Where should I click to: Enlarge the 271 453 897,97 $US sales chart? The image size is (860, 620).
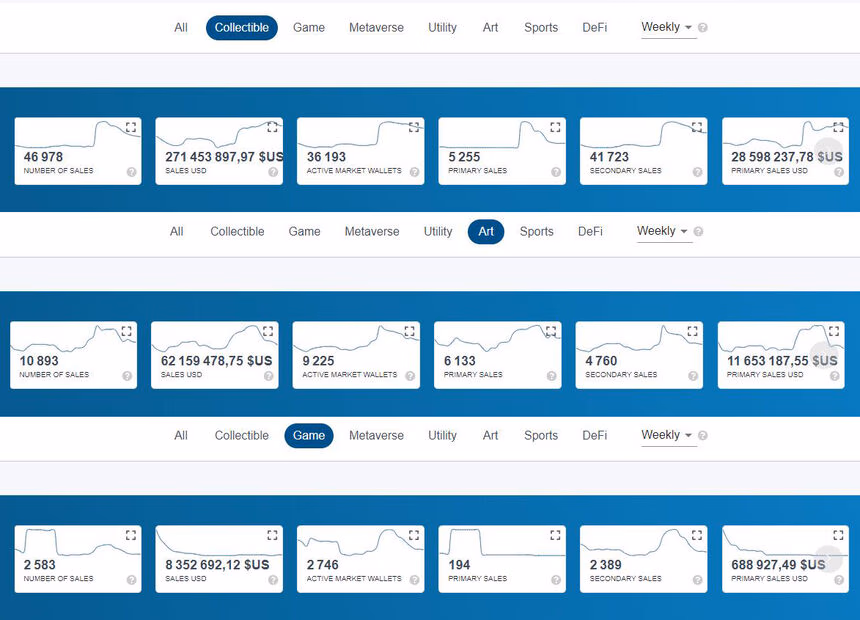272,128
